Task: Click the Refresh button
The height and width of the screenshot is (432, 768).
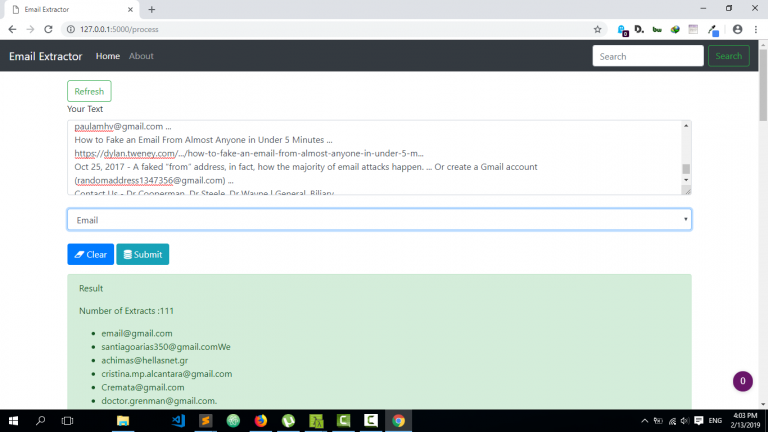Action: coord(89,91)
